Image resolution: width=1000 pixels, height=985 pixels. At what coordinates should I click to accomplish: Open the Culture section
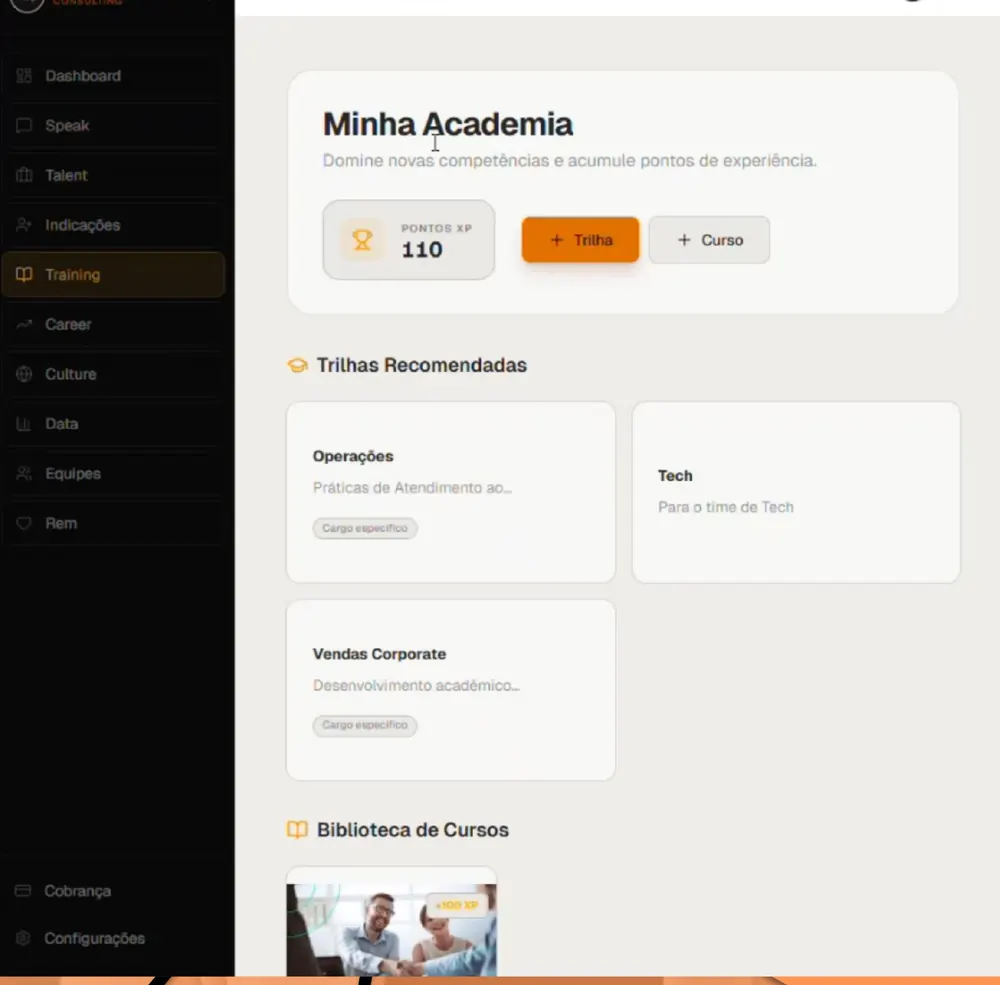114,374
